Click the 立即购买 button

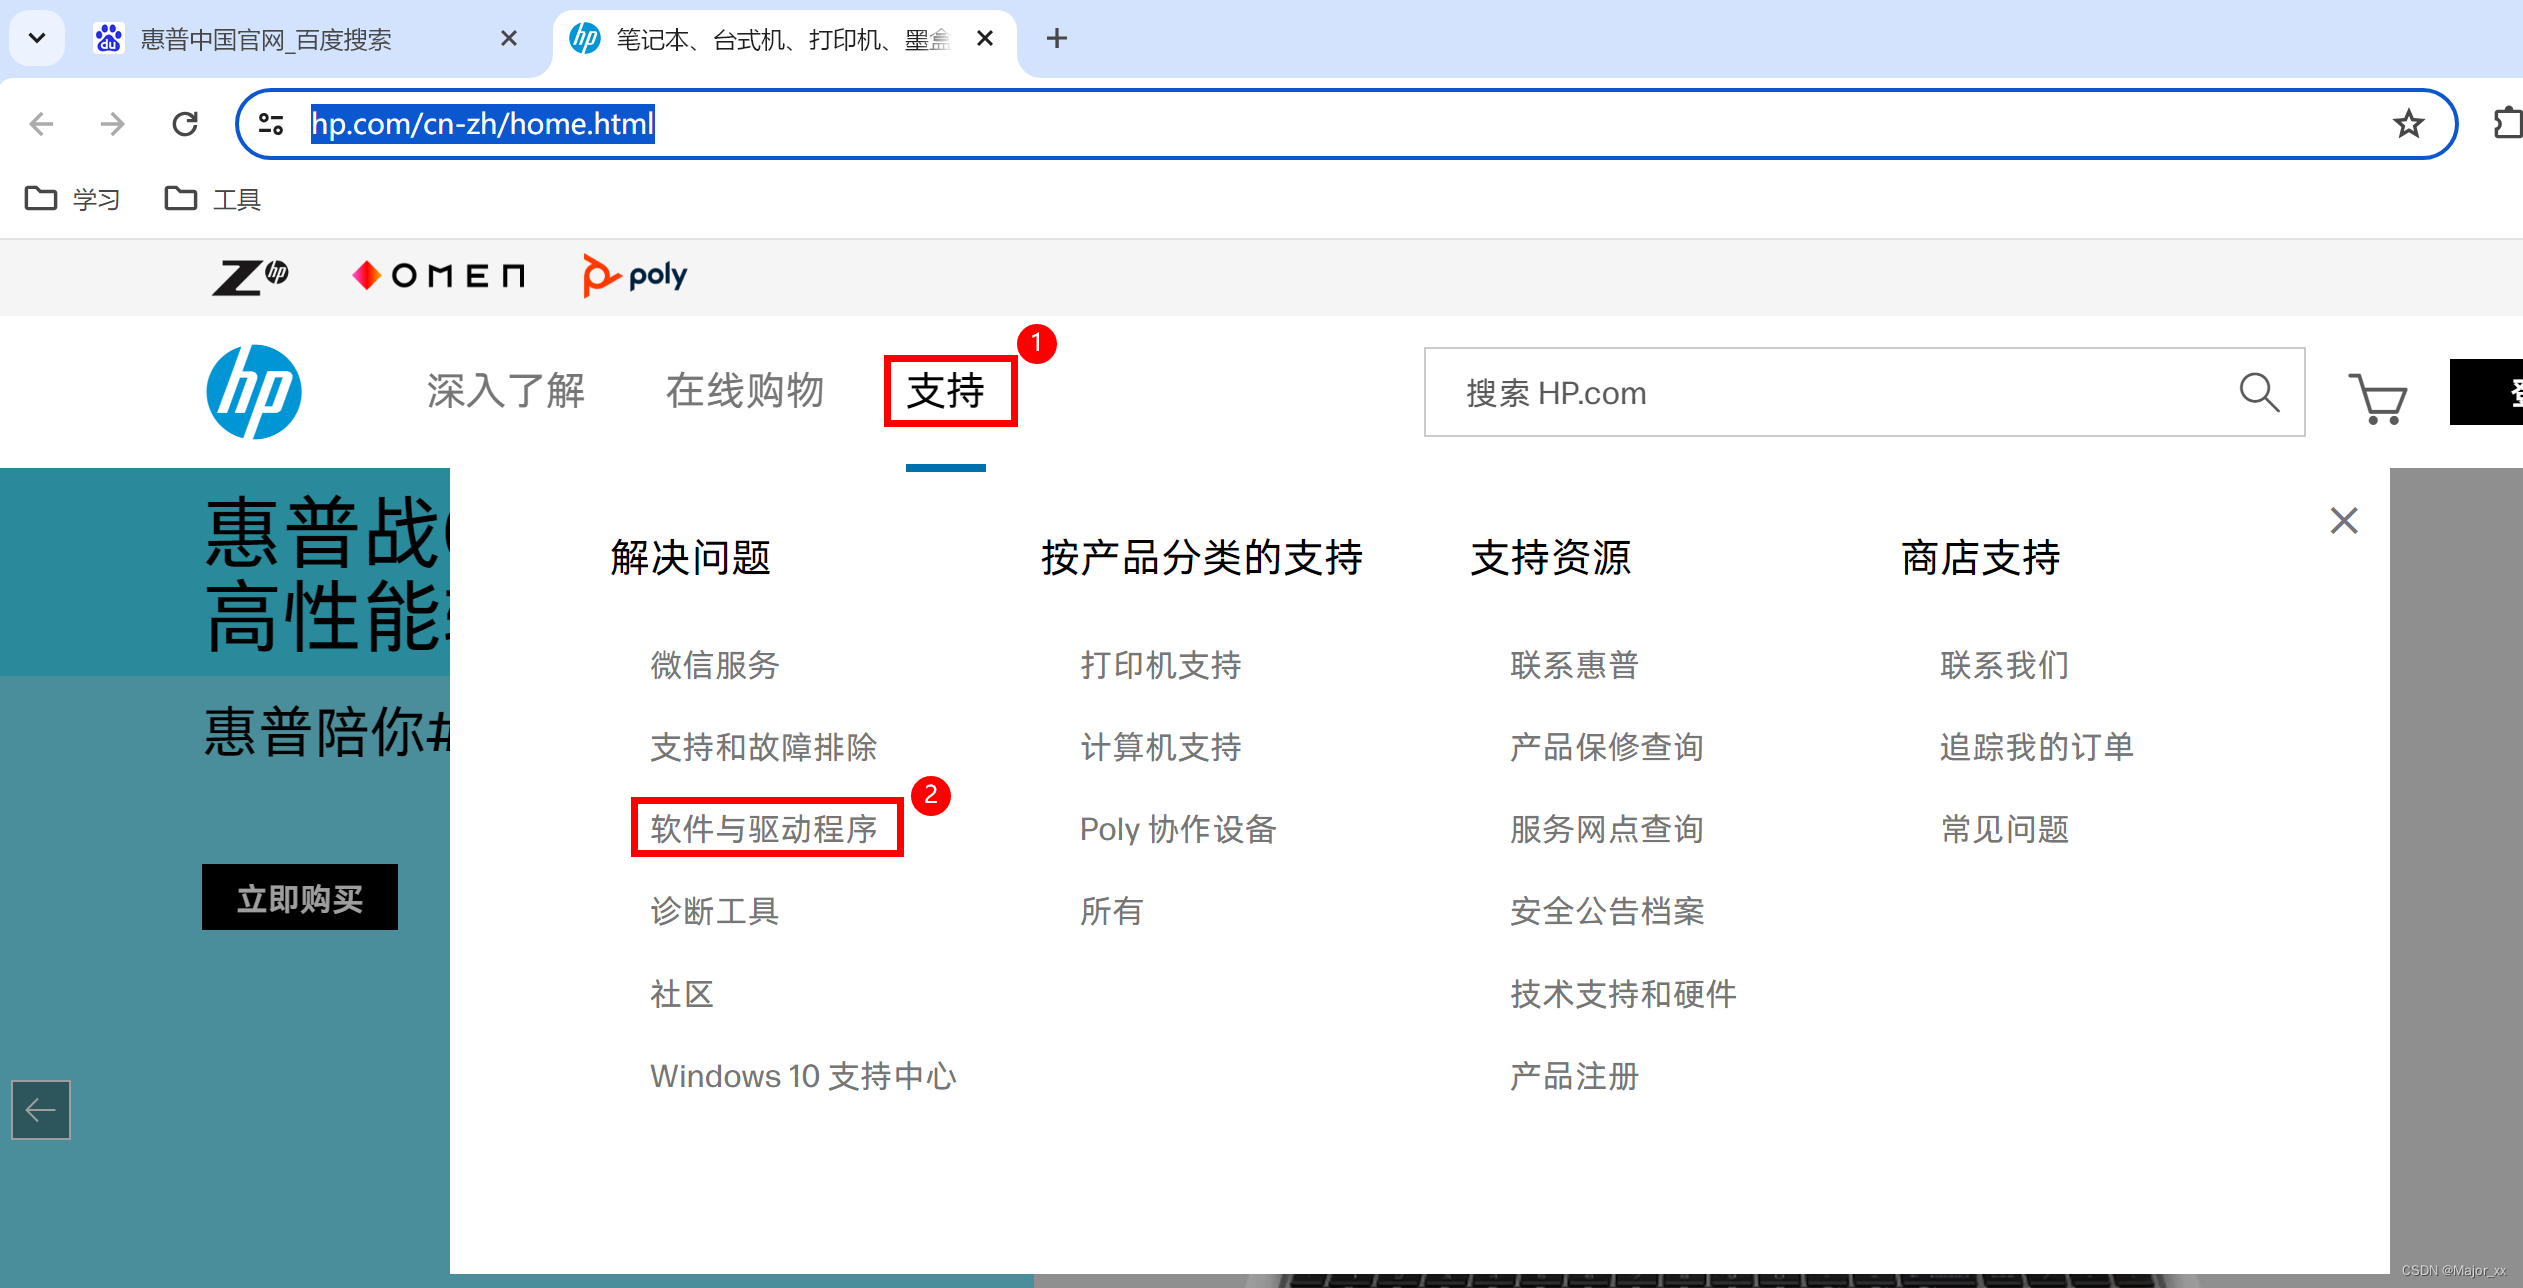300,898
